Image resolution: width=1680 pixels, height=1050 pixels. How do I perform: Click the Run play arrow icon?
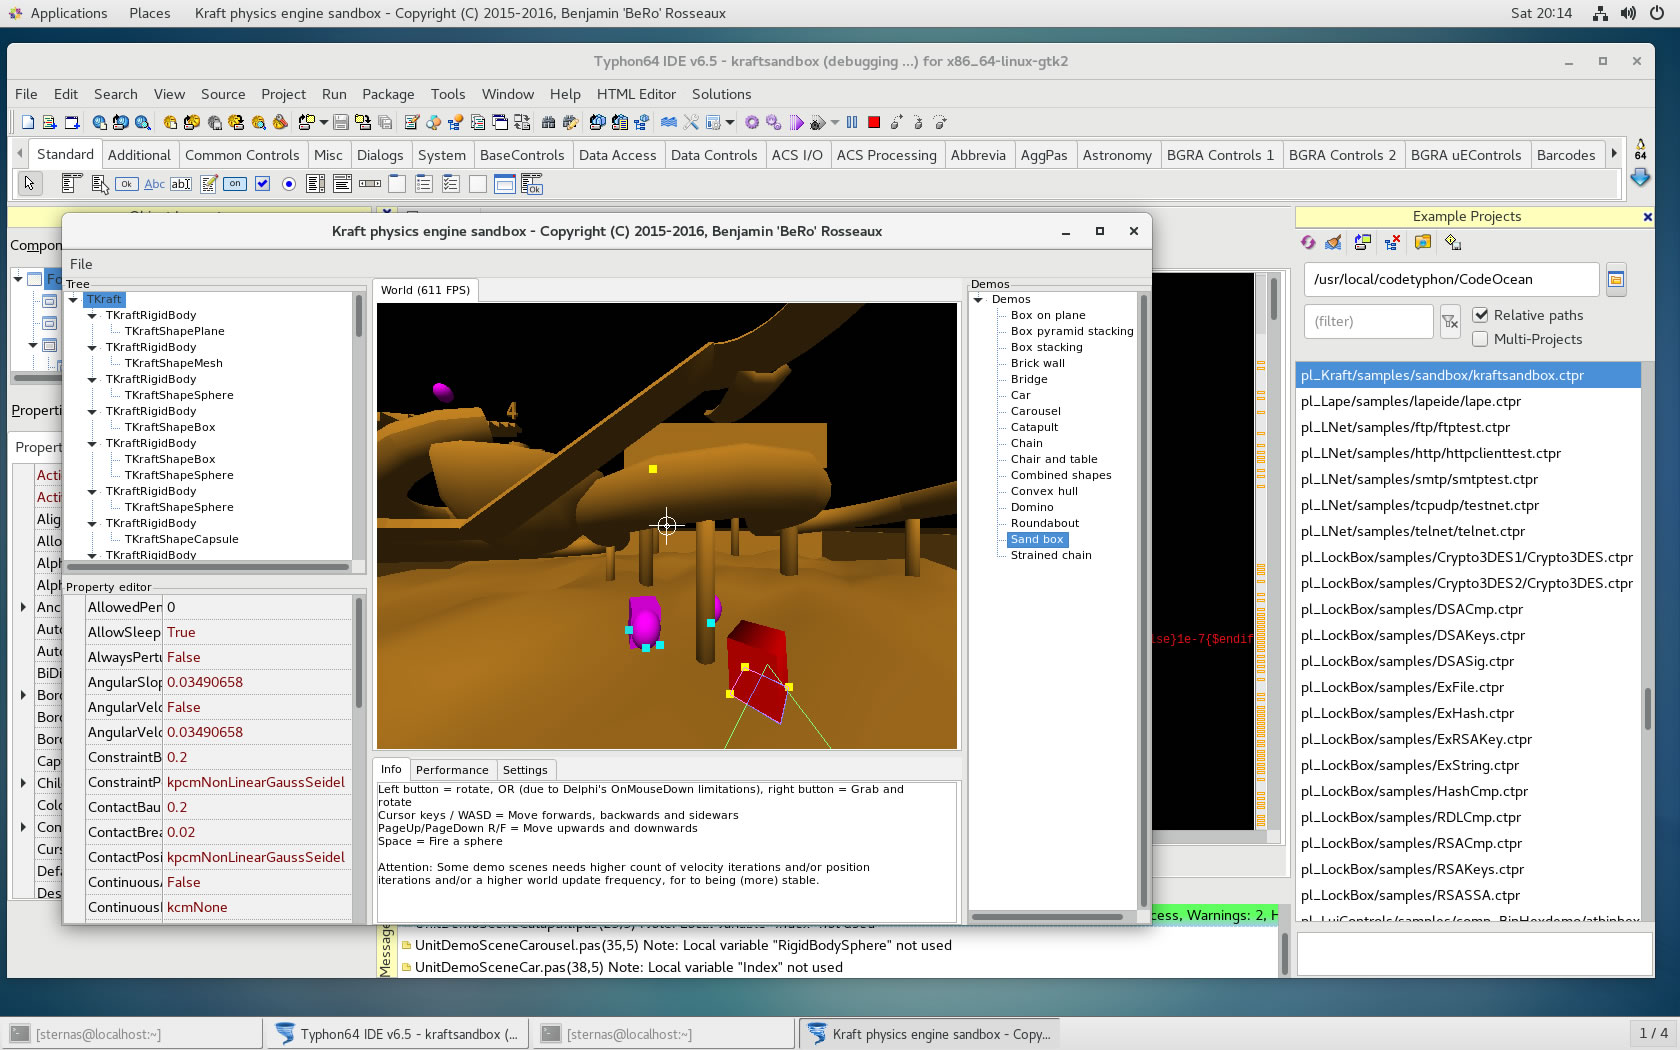click(796, 122)
